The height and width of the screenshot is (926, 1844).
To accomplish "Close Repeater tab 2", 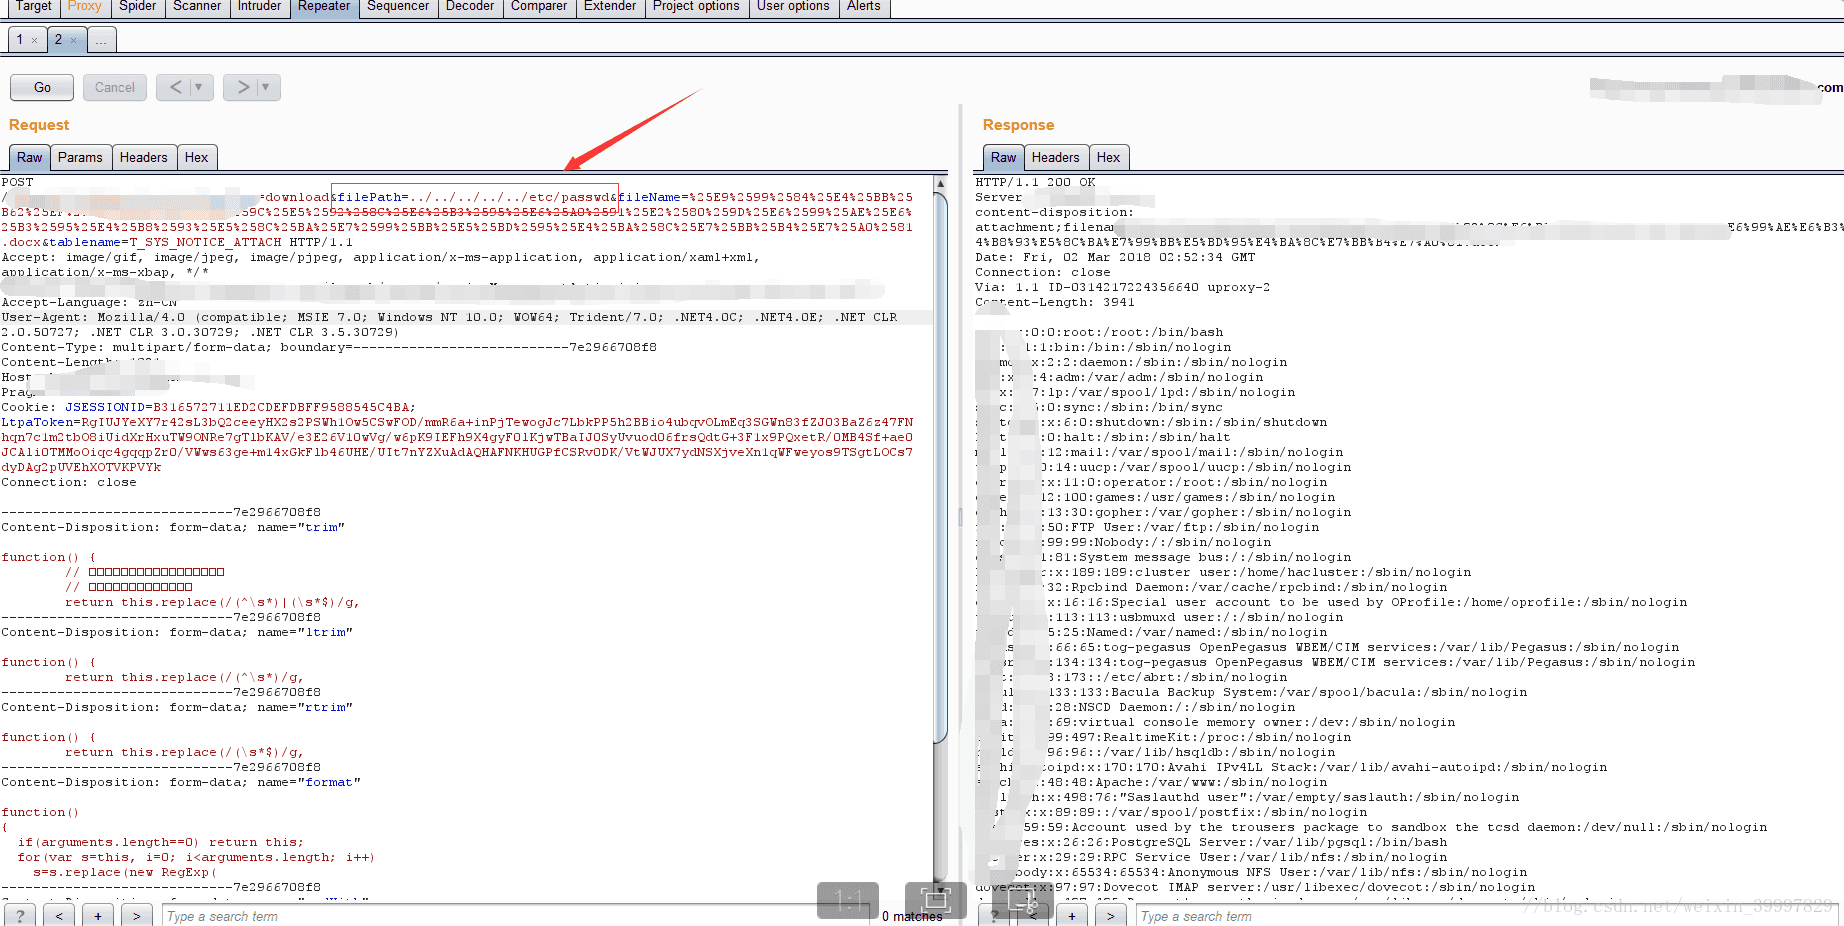I will click(x=73, y=41).
